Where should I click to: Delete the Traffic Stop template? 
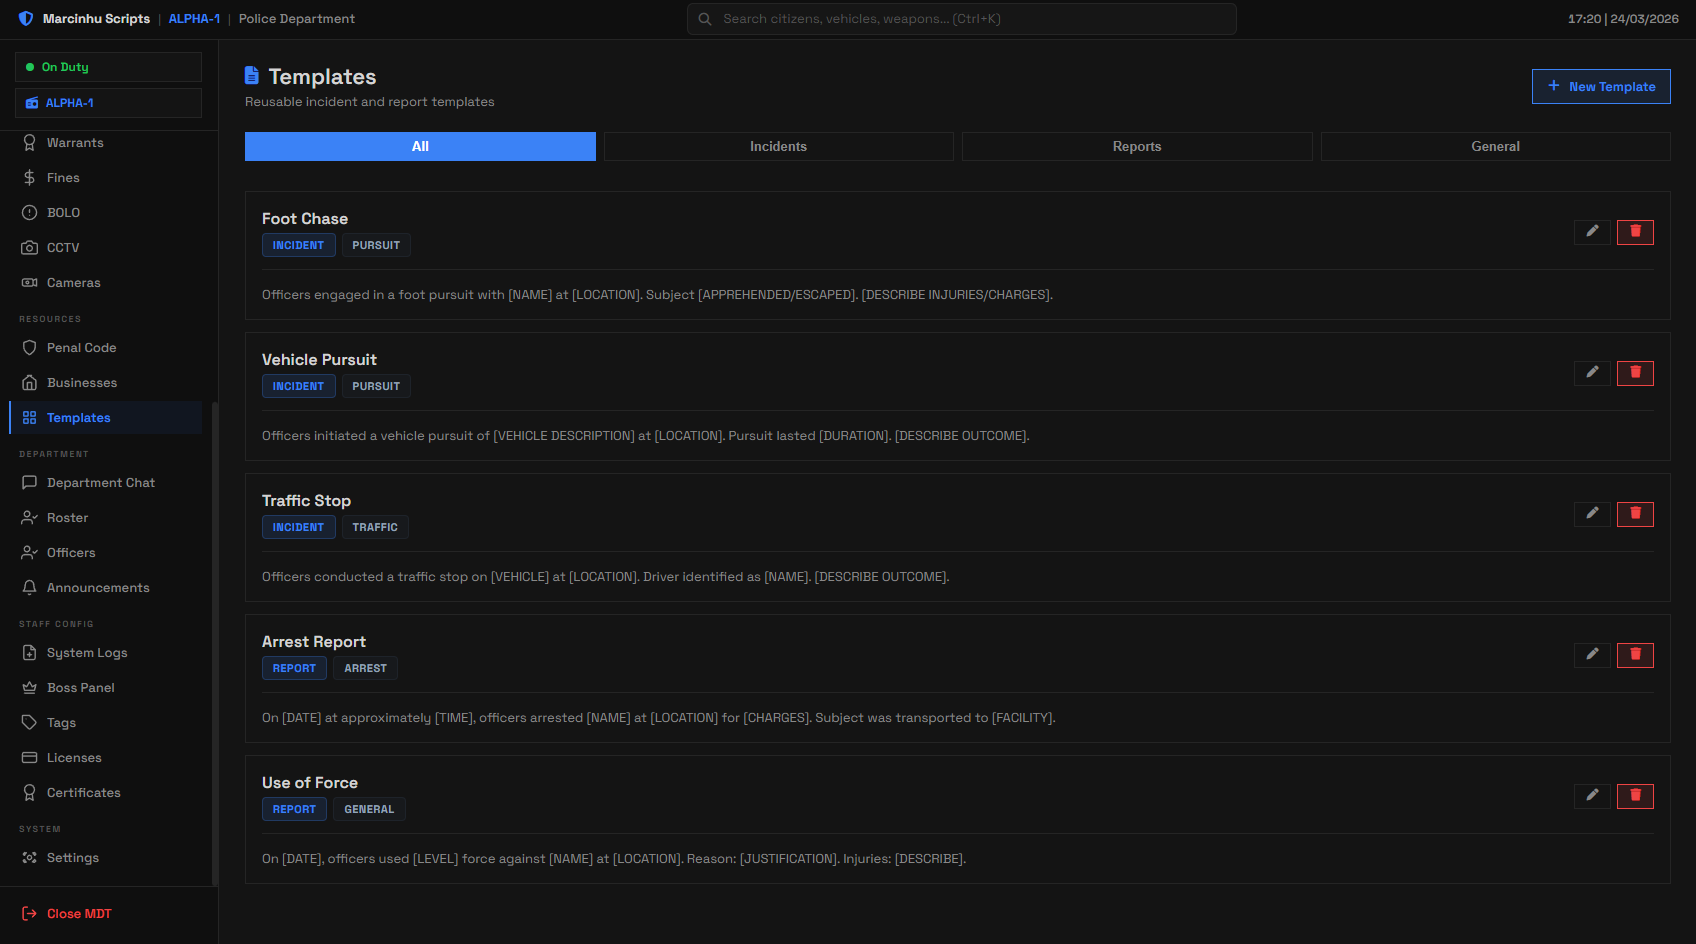[x=1635, y=514]
